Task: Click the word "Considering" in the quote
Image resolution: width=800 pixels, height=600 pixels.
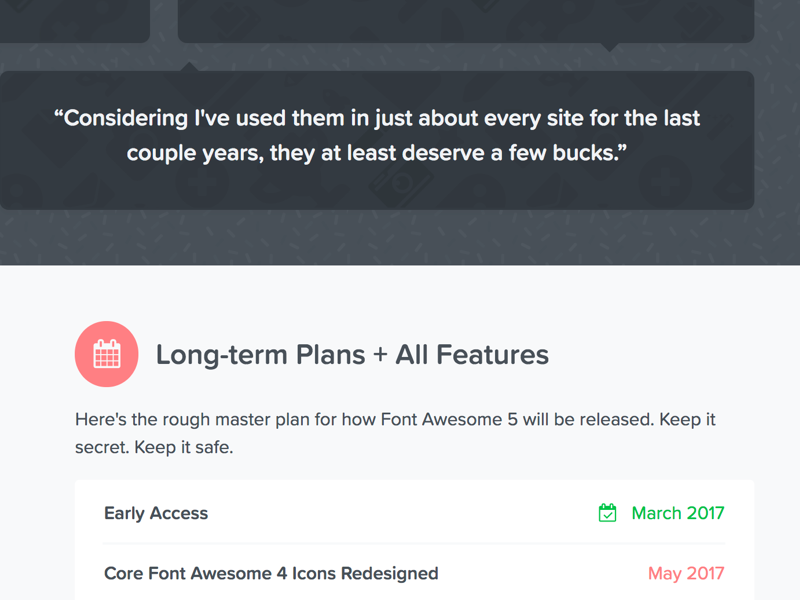Action: (126, 118)
